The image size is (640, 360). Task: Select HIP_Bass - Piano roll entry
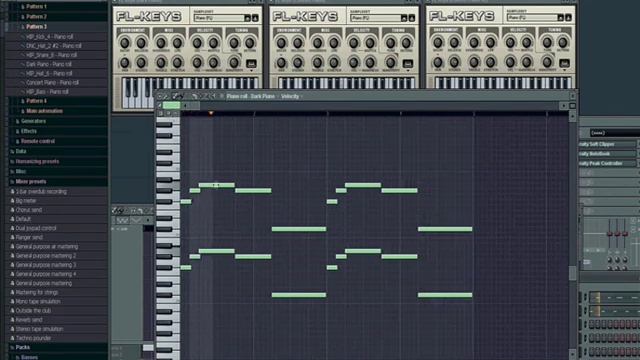point(47,92)
